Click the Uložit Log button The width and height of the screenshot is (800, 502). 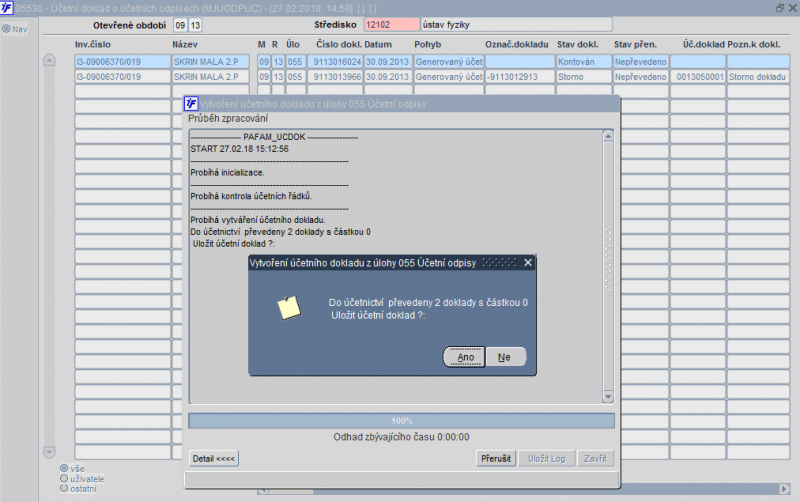[546, 459]
